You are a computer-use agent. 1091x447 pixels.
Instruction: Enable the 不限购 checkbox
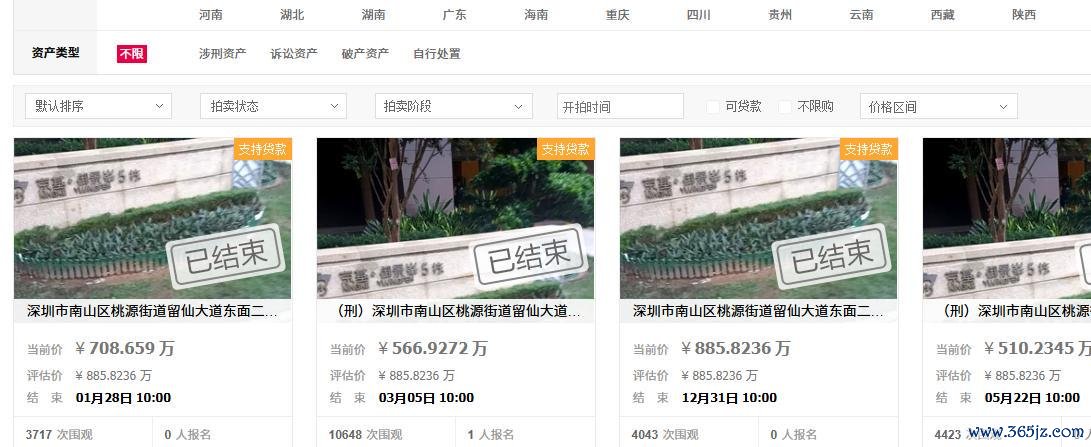click(x=785, y=107)
